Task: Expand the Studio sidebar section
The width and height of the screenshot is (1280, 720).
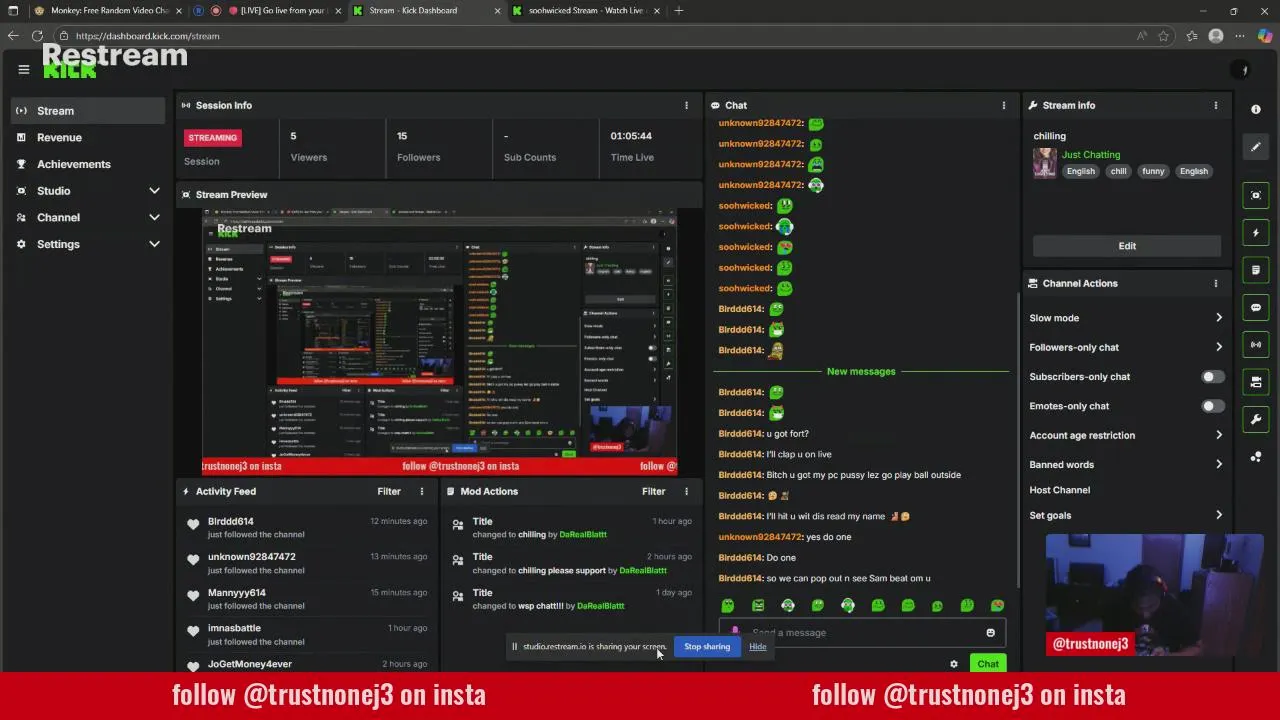Action: (x=154, y=191)
